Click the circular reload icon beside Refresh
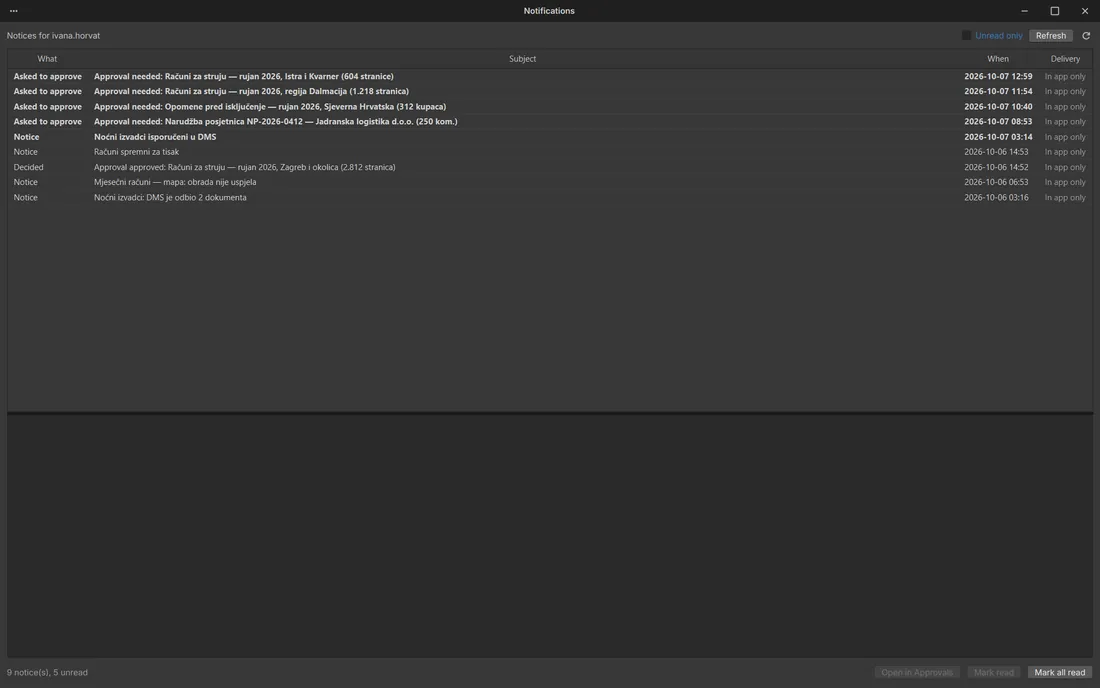Image resolution: width=1100 pixels, height=688 pixels. point(1086,36)
